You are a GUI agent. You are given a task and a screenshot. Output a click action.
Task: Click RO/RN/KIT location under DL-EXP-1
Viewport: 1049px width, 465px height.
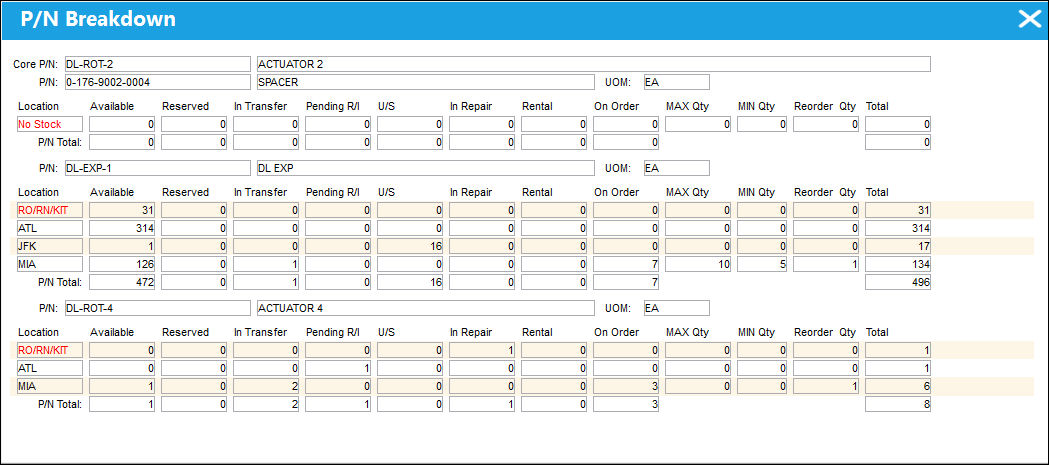[x=50, y=210]
